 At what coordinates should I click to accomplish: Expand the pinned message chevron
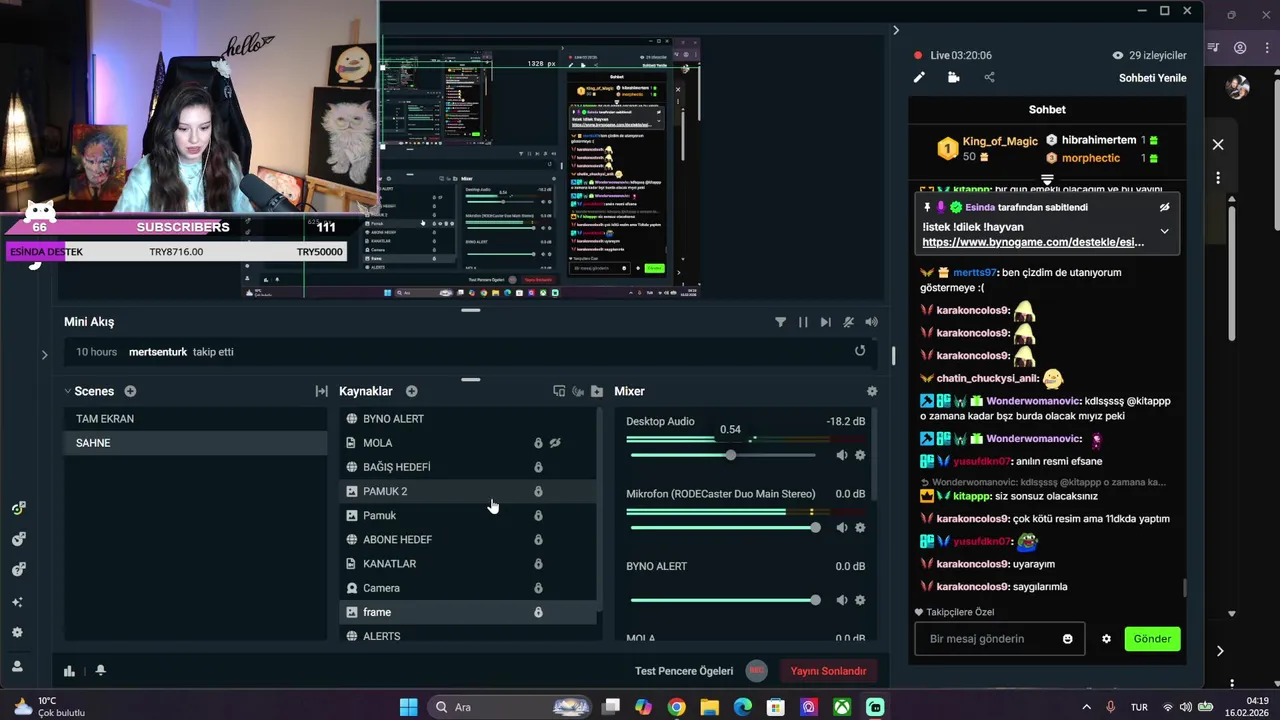click(x=1164, y=231)
